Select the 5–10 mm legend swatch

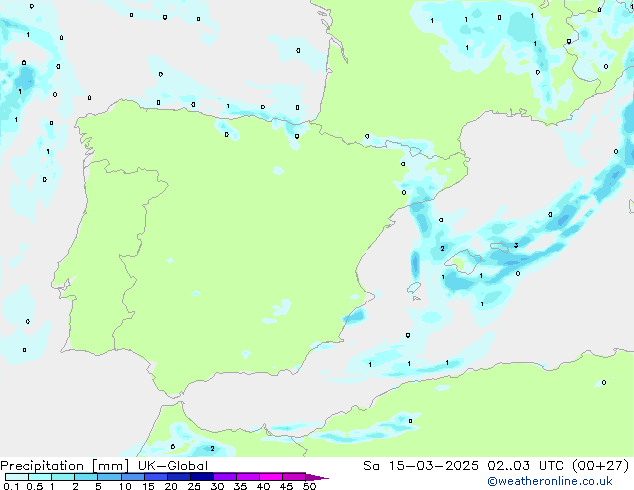[109, 477]
